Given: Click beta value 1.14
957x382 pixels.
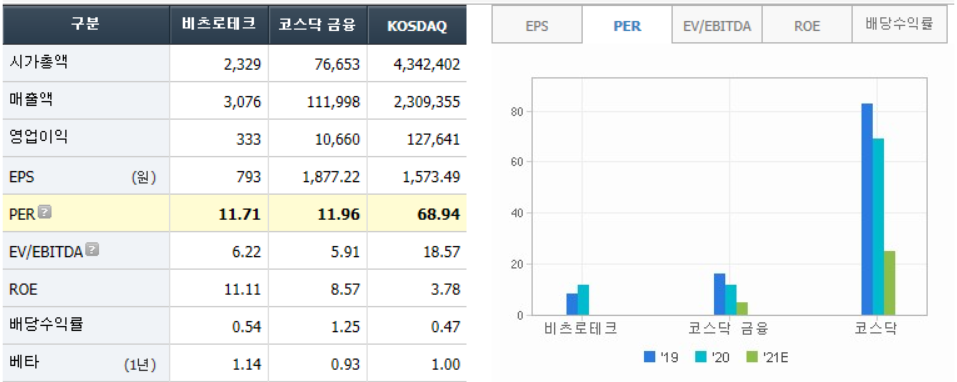Looking at the screenshot, I should [x=248, y=365].
